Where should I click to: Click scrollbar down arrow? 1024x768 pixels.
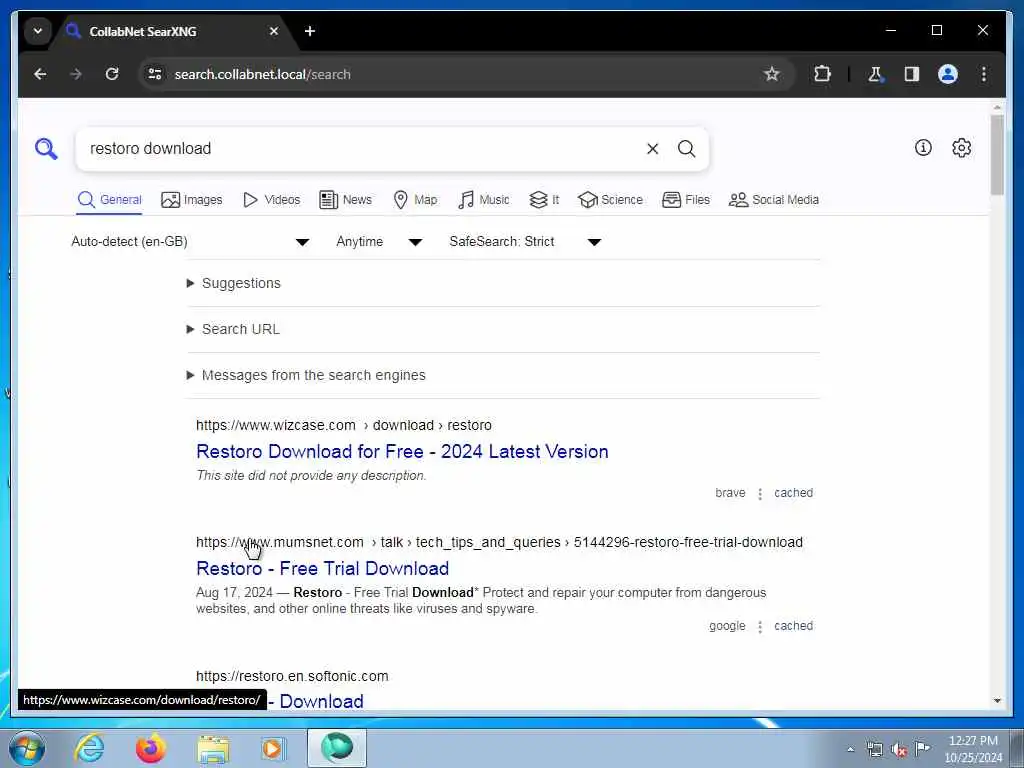[x=997, y=701]
